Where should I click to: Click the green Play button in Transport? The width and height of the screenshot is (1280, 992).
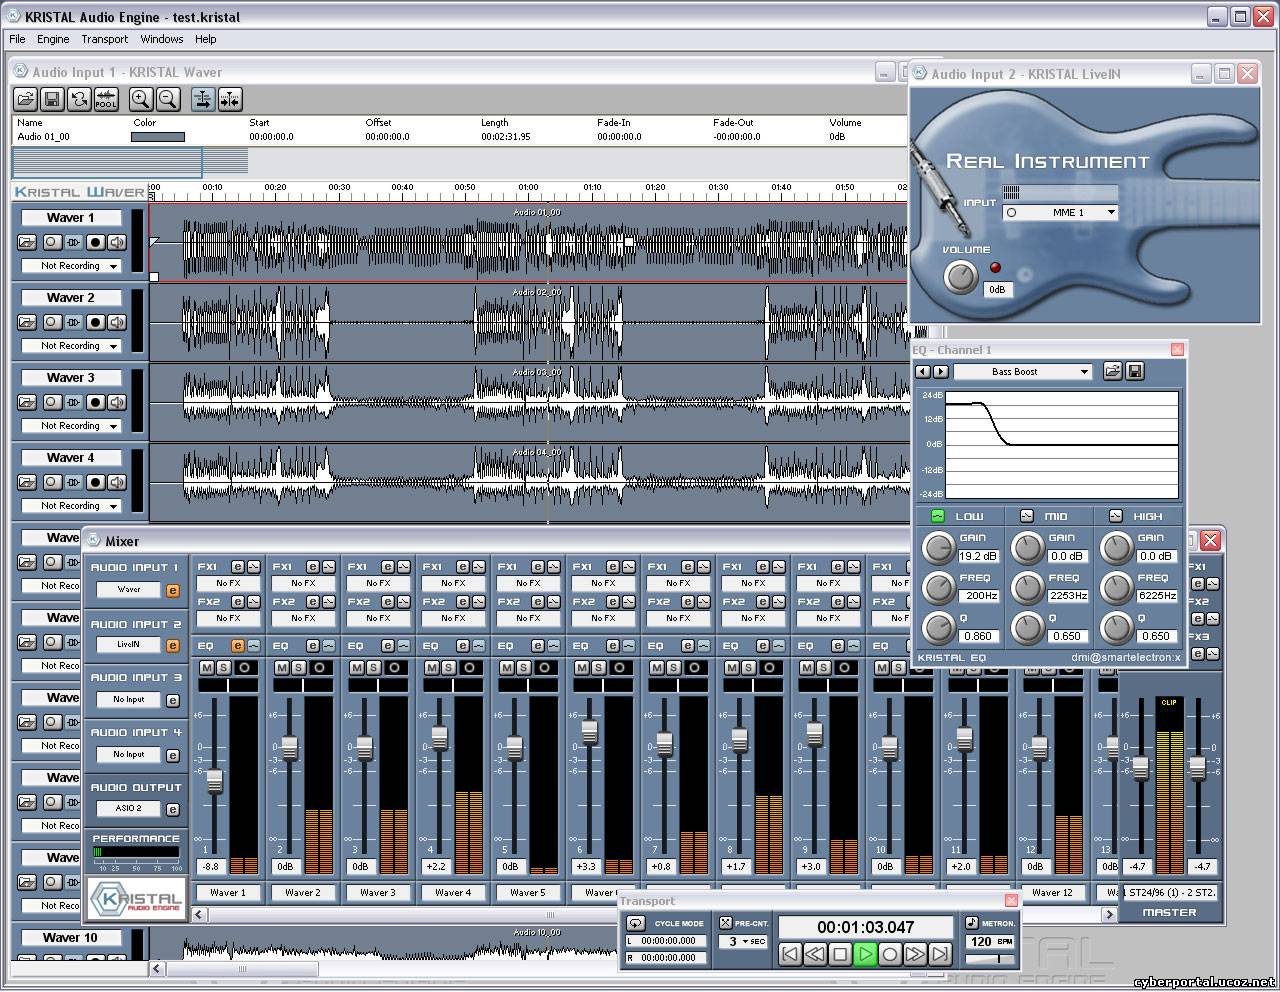point(865,954)
